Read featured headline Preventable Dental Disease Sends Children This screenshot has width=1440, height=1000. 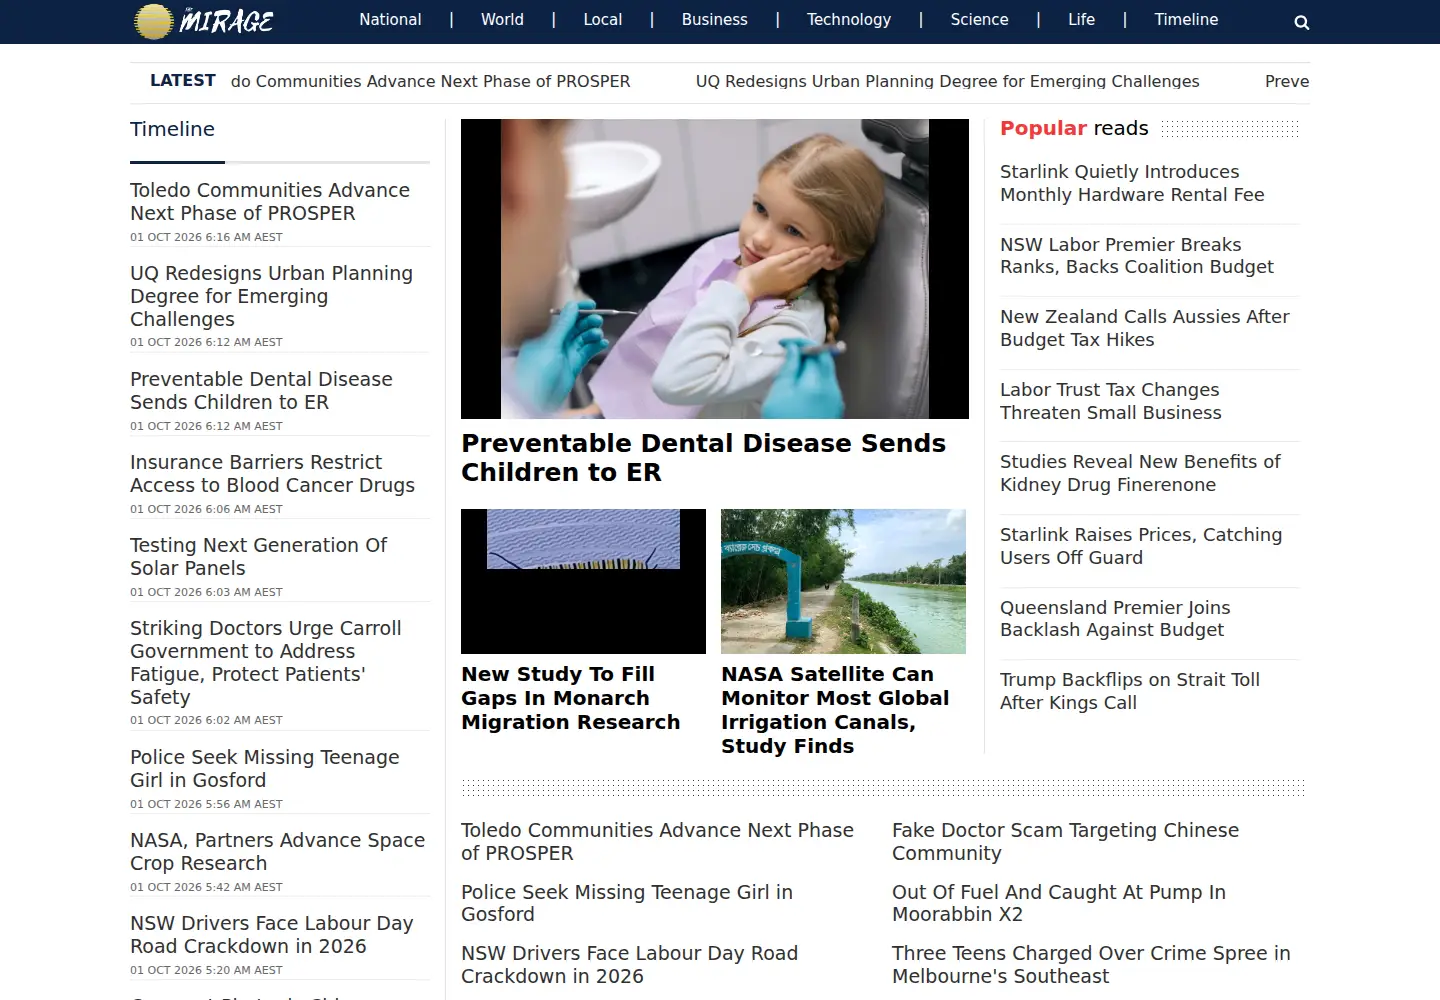[703, 458]
